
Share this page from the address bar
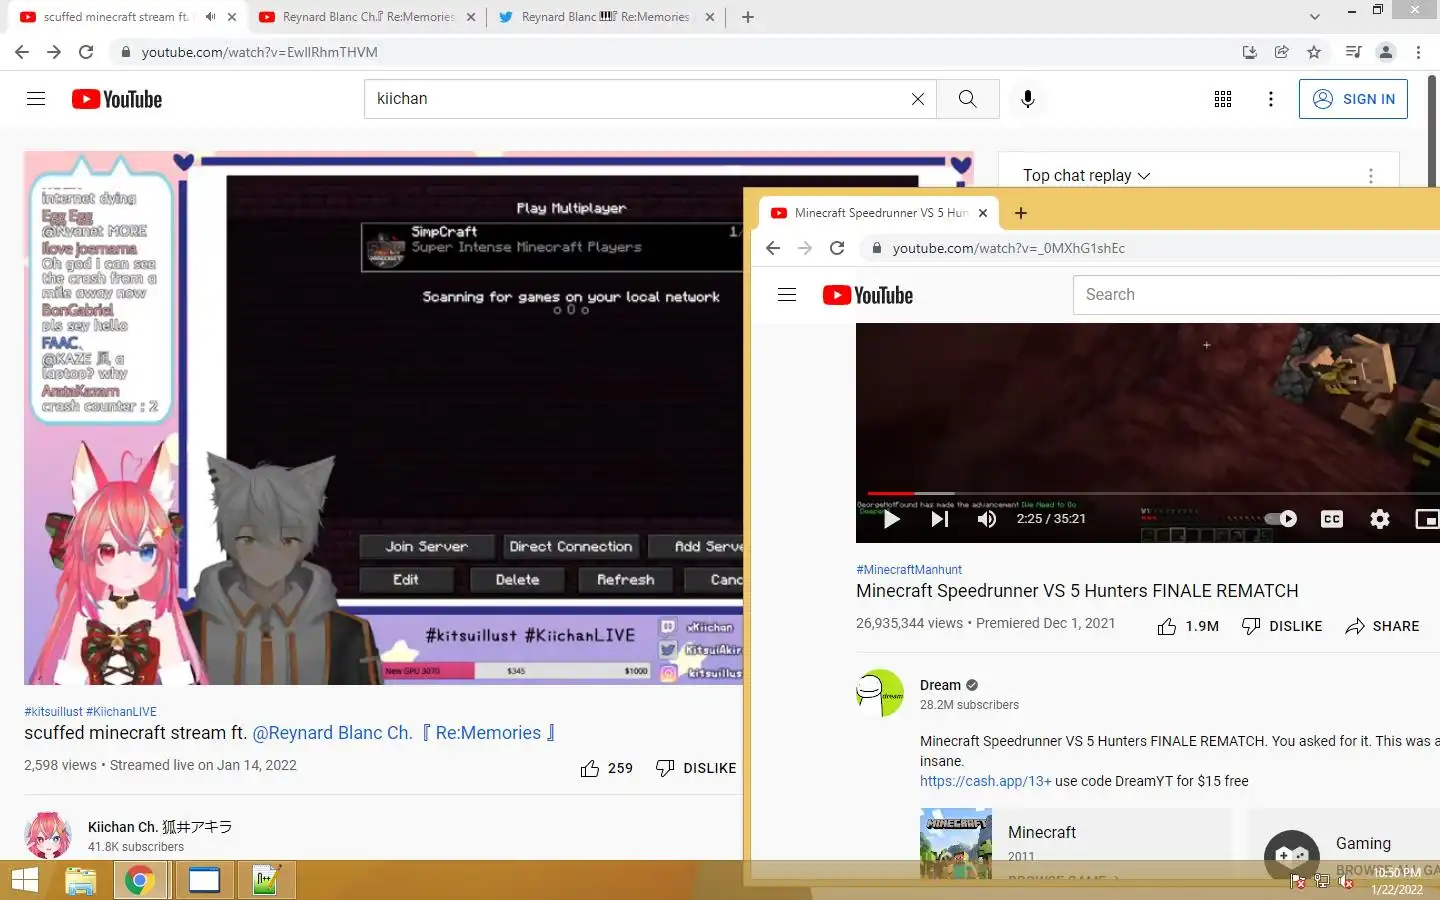pyautogui.click(x=1282, y=52)
